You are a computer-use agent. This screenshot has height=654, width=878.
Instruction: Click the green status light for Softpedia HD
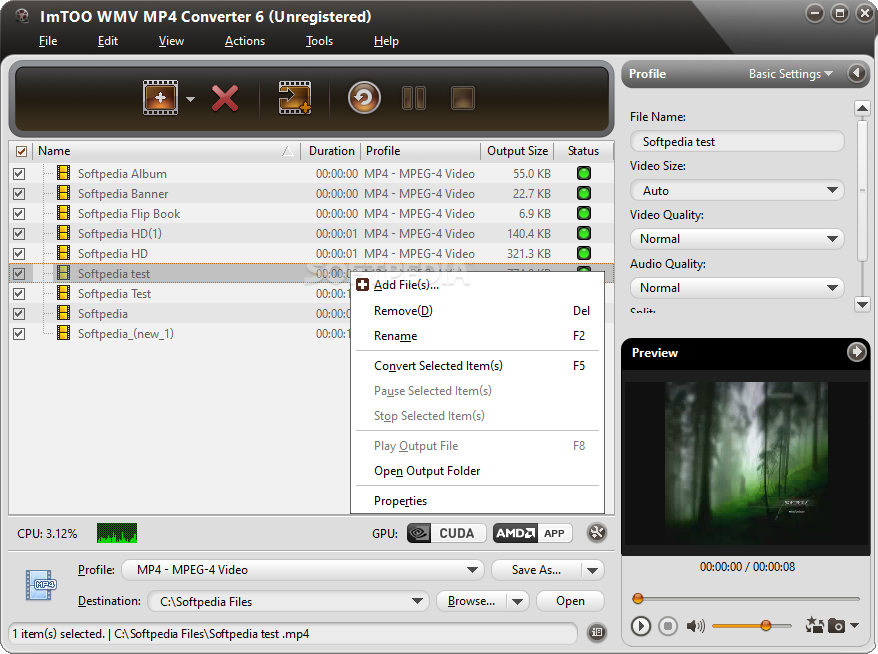tap(583, 253)
